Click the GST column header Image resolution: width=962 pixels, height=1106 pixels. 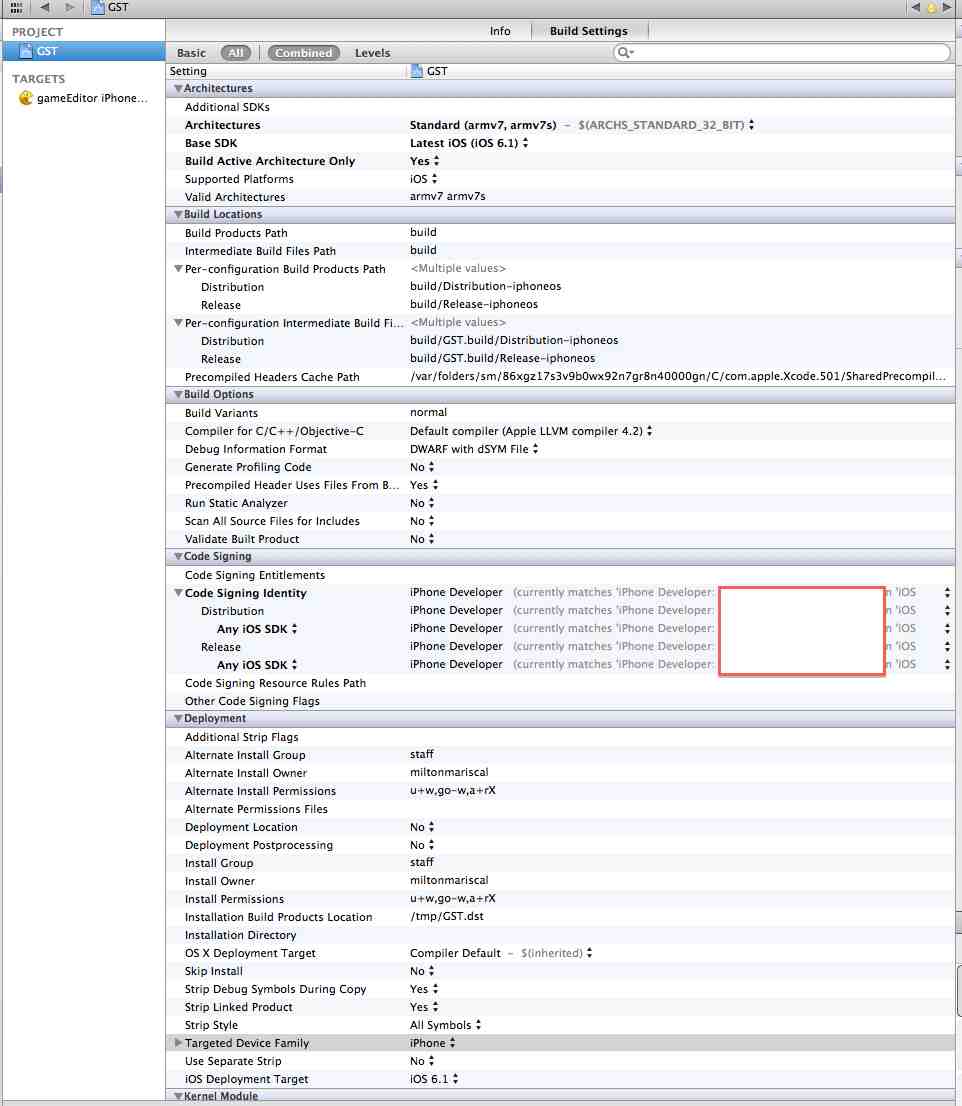click(x=429, y=71)
